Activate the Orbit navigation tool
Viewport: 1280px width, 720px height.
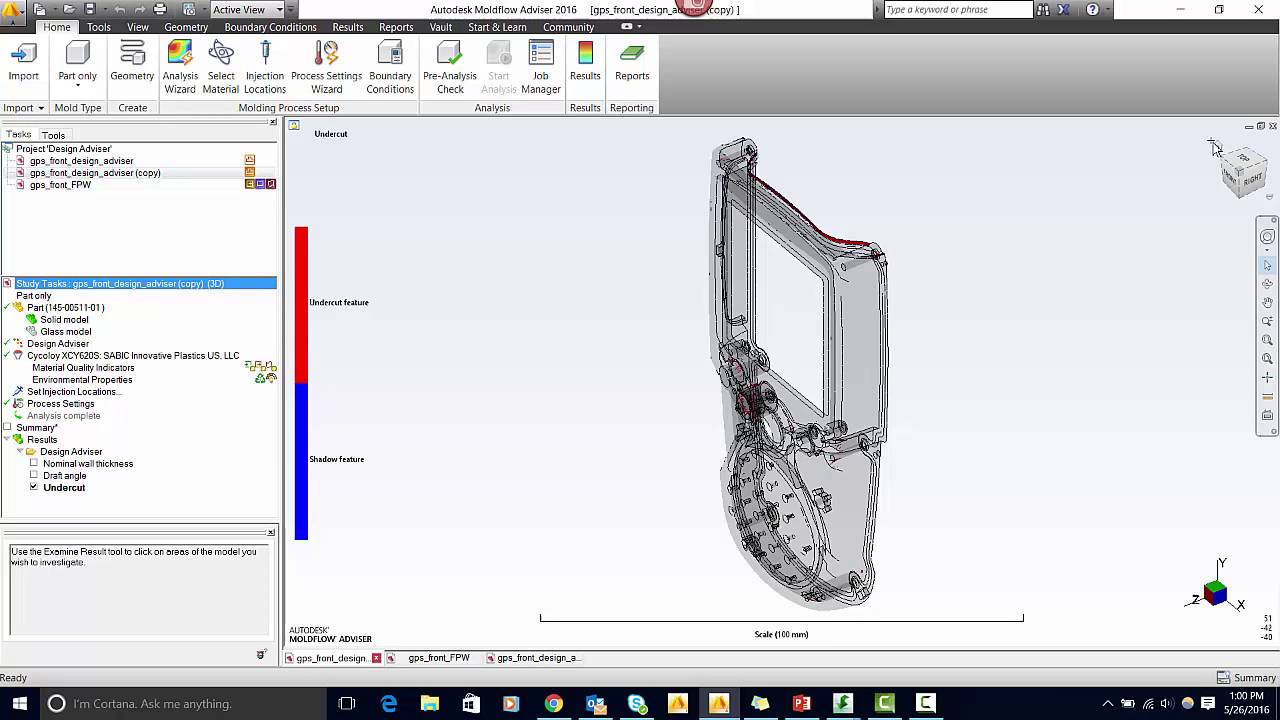(1267, 284)
